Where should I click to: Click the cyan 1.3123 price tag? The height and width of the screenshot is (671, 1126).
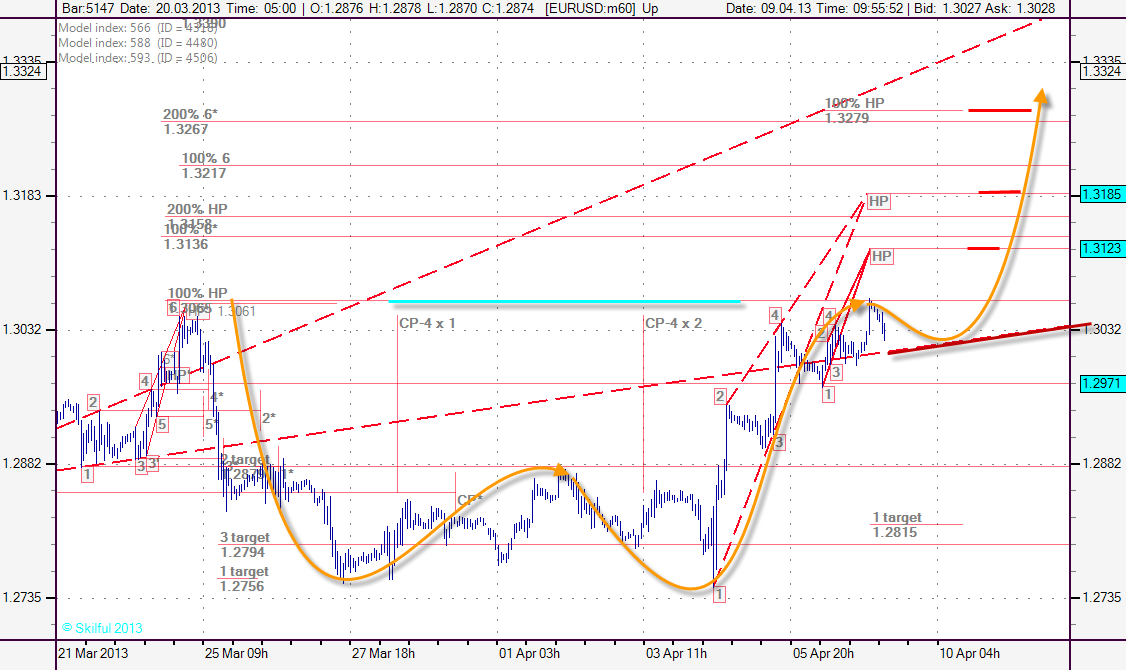[x=1100, y=249]
